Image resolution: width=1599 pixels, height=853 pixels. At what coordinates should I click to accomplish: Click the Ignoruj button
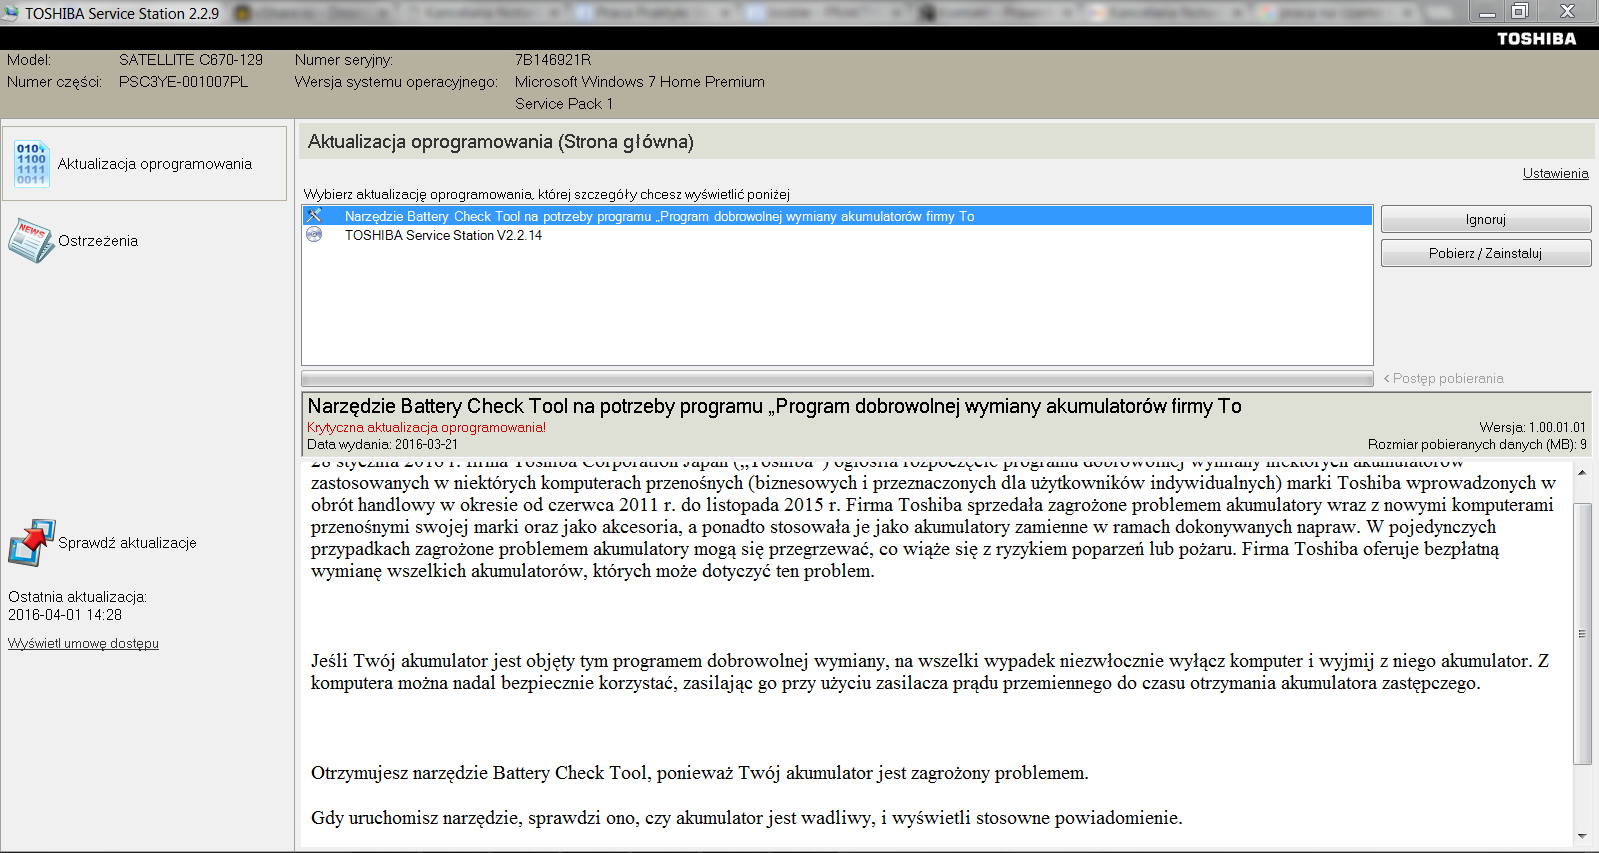(x=1486, y=219)
